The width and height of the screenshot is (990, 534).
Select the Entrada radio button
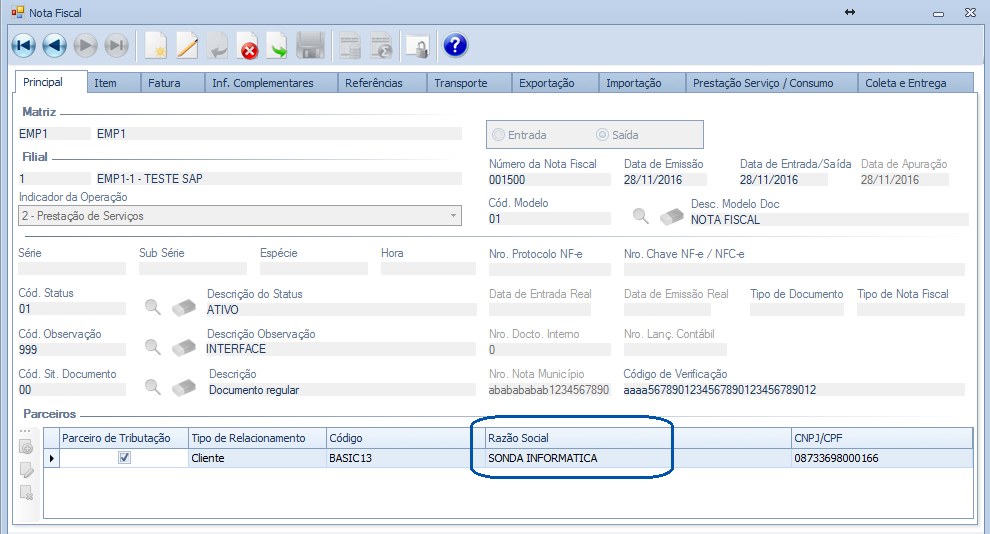coord(499,135)
